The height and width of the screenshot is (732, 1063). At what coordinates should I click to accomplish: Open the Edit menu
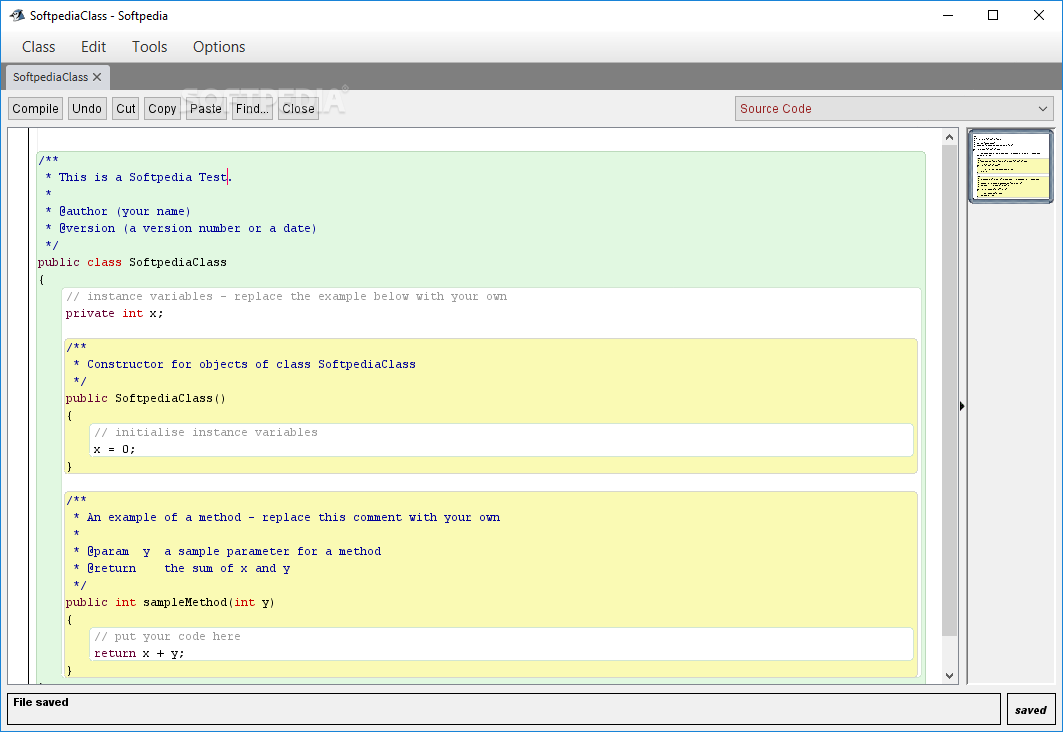[94, 47]
